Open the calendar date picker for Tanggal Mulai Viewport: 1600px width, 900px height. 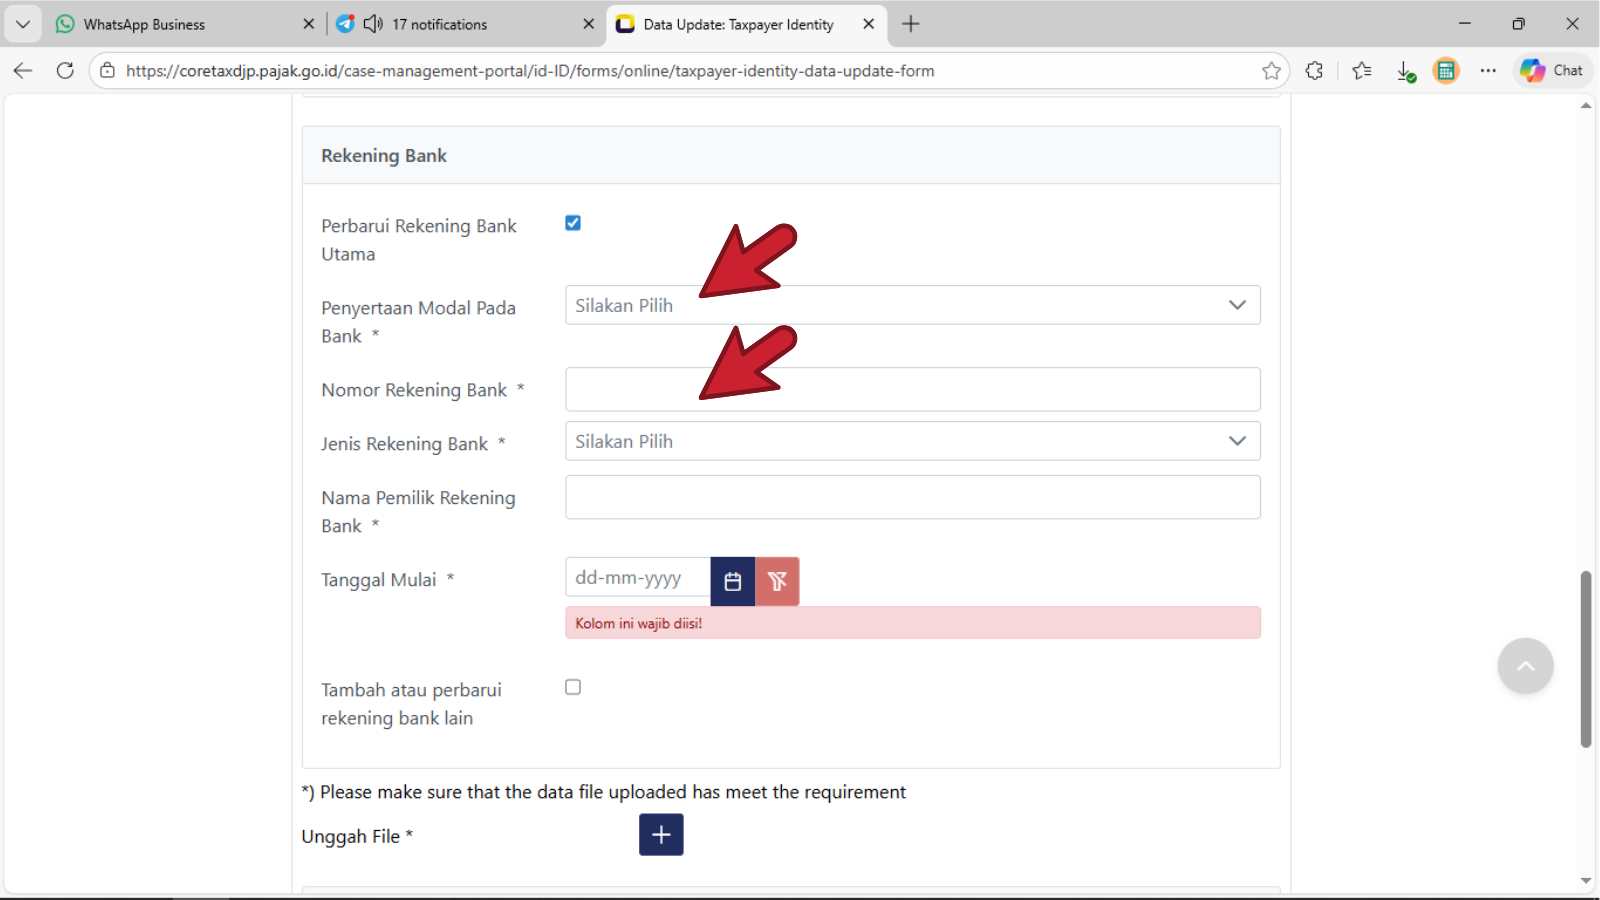[x=732, y=581]
